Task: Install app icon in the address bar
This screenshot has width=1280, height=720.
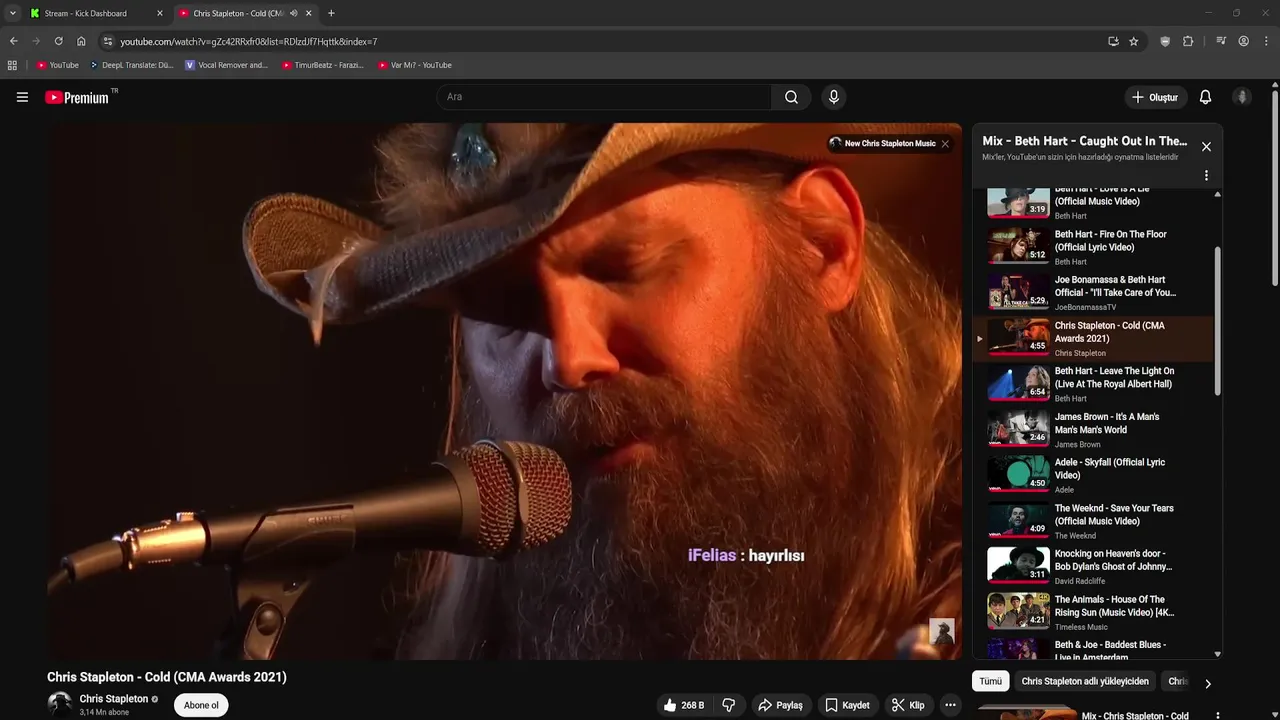Action: 1113,41
